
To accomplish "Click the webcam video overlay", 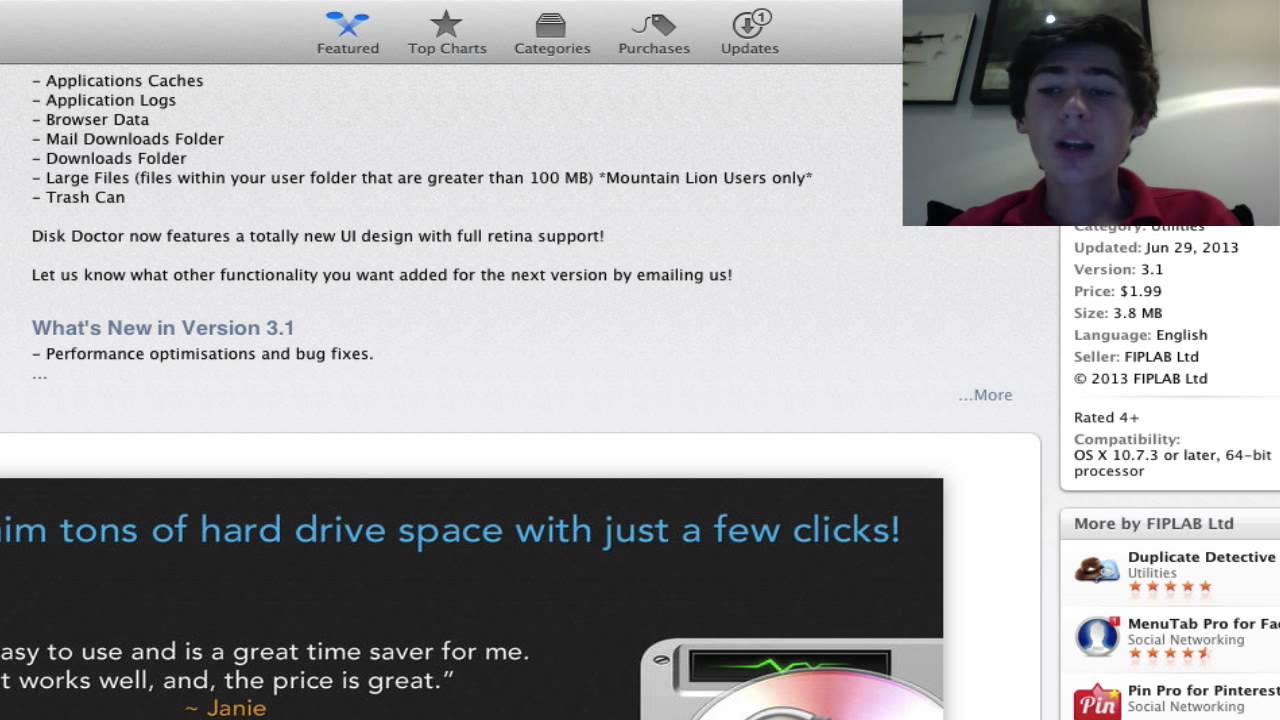I will (1091, 112).
